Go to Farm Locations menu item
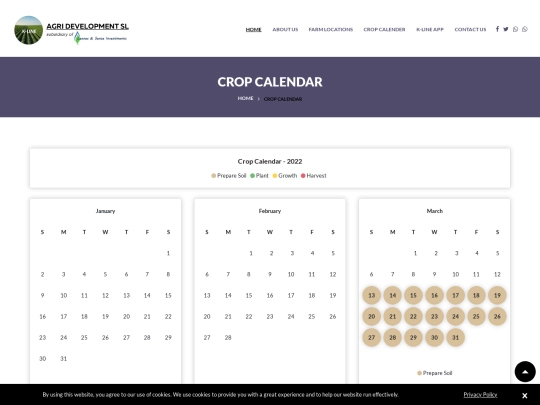This screenshot has width=540, height=405. coord(331,30)
